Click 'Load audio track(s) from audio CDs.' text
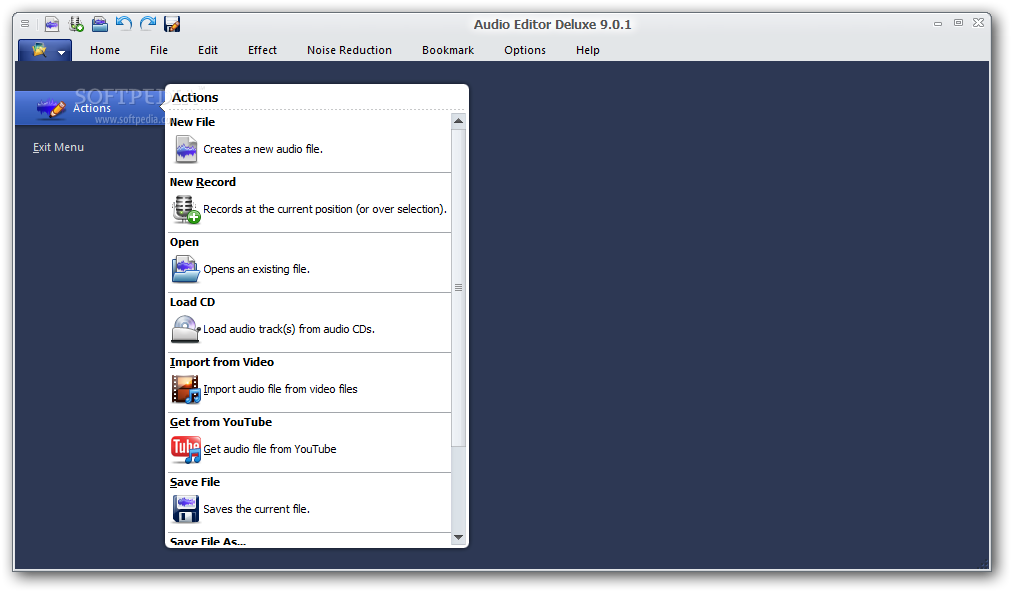The image size is (1012, 592). click(288, 329)
